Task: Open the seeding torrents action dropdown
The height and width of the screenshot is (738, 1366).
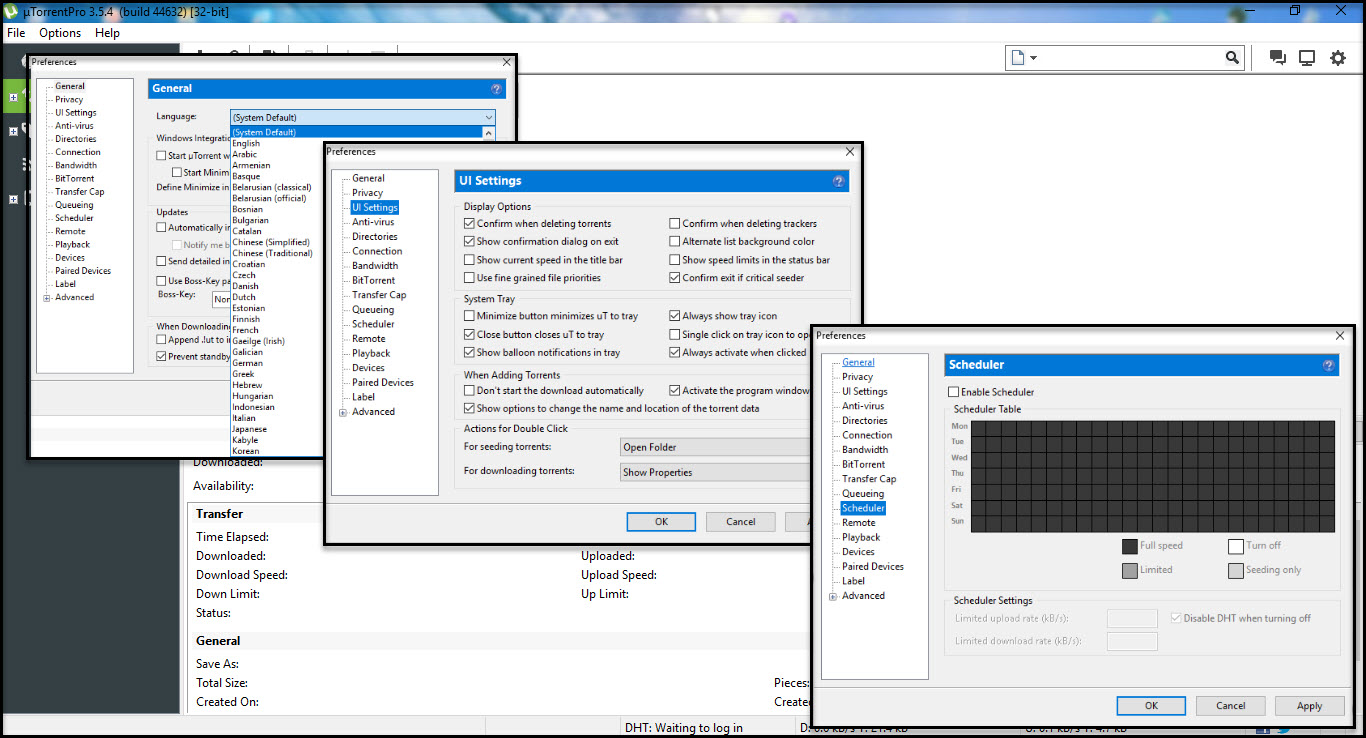Action: [x=715, y=447]
